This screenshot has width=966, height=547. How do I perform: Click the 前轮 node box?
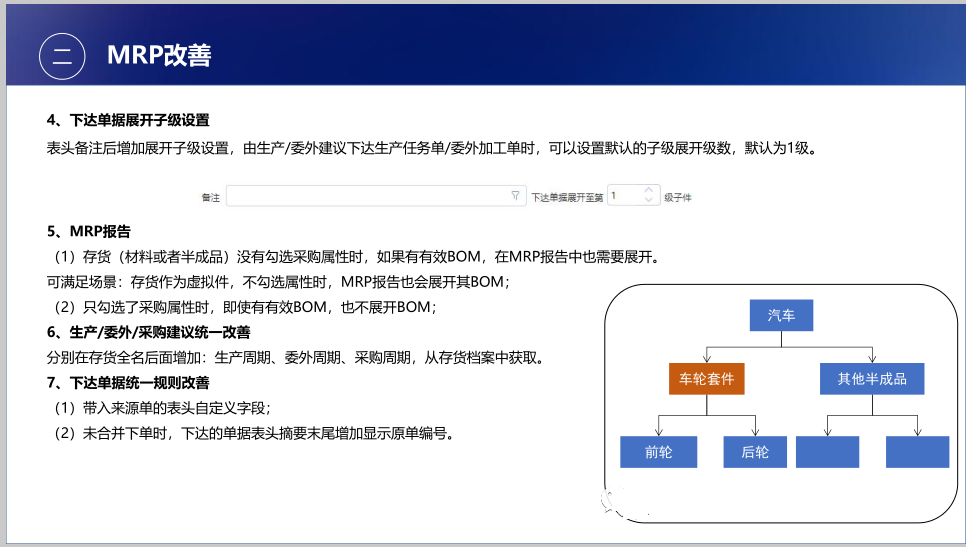pyautogui.click(x=658, y=452)
